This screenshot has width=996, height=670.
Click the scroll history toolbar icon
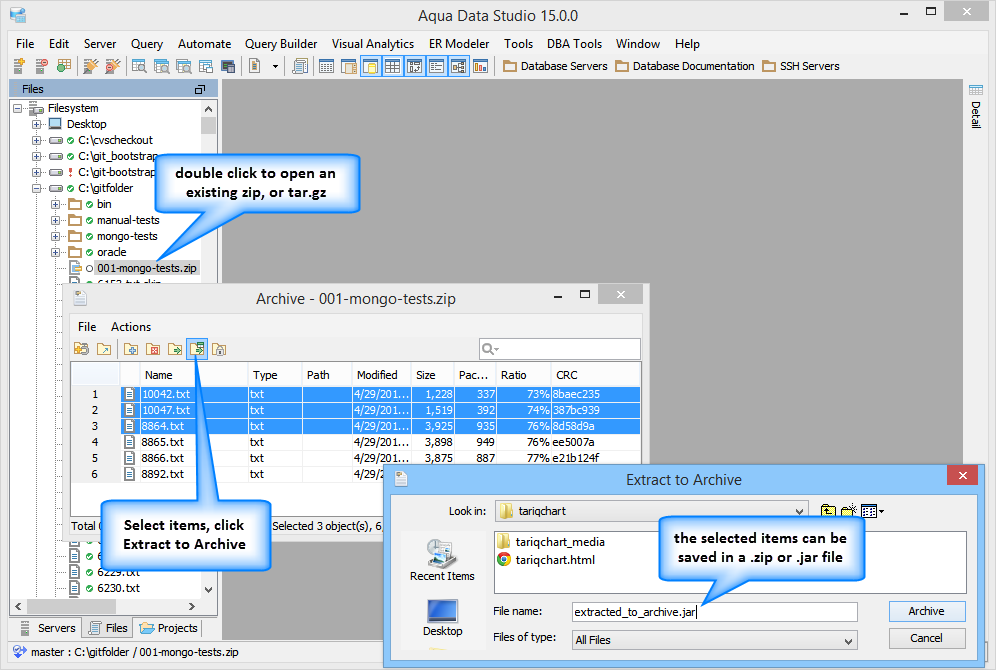tap(300, 66)
